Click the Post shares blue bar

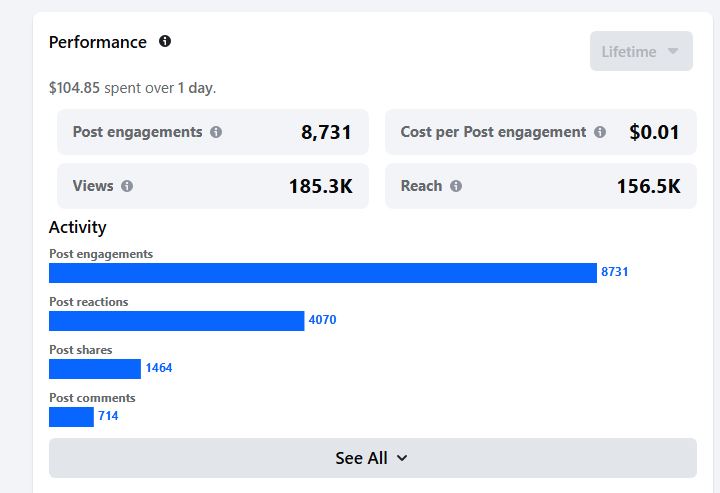[x=95, y=369]
